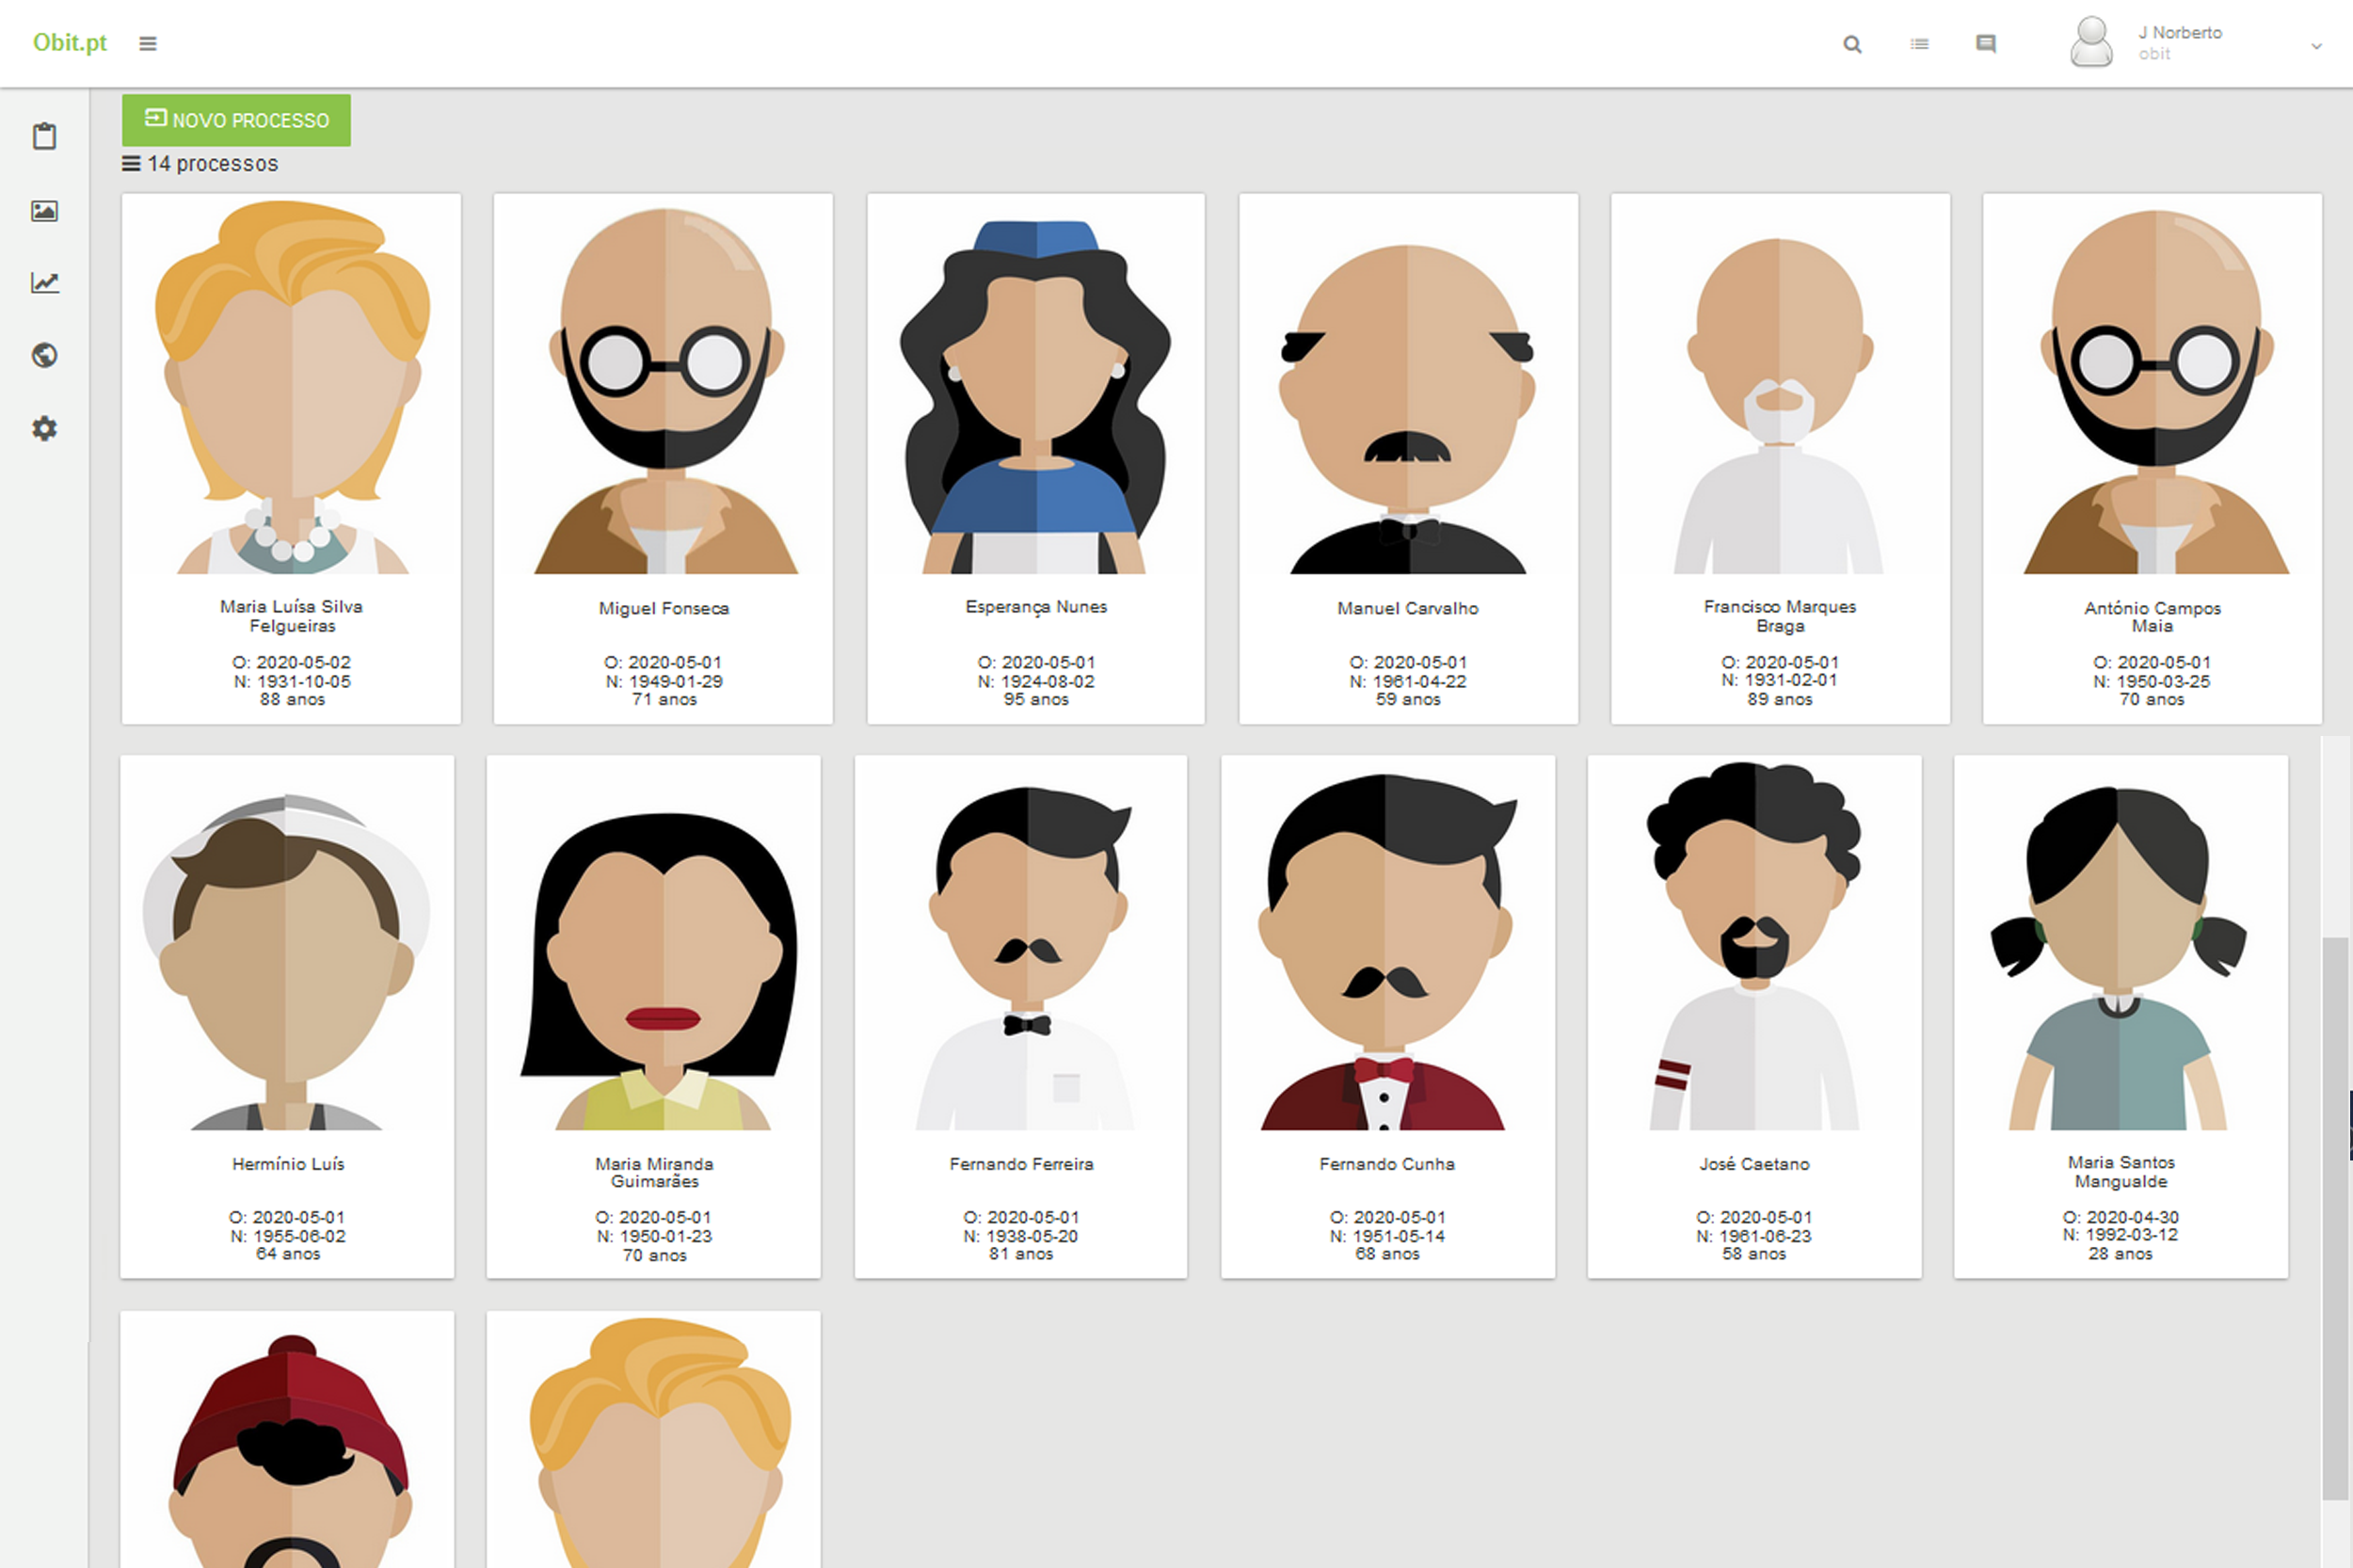
Task: Expand the J Norberto user dropdown
Action: click(x=2316, y=46)
